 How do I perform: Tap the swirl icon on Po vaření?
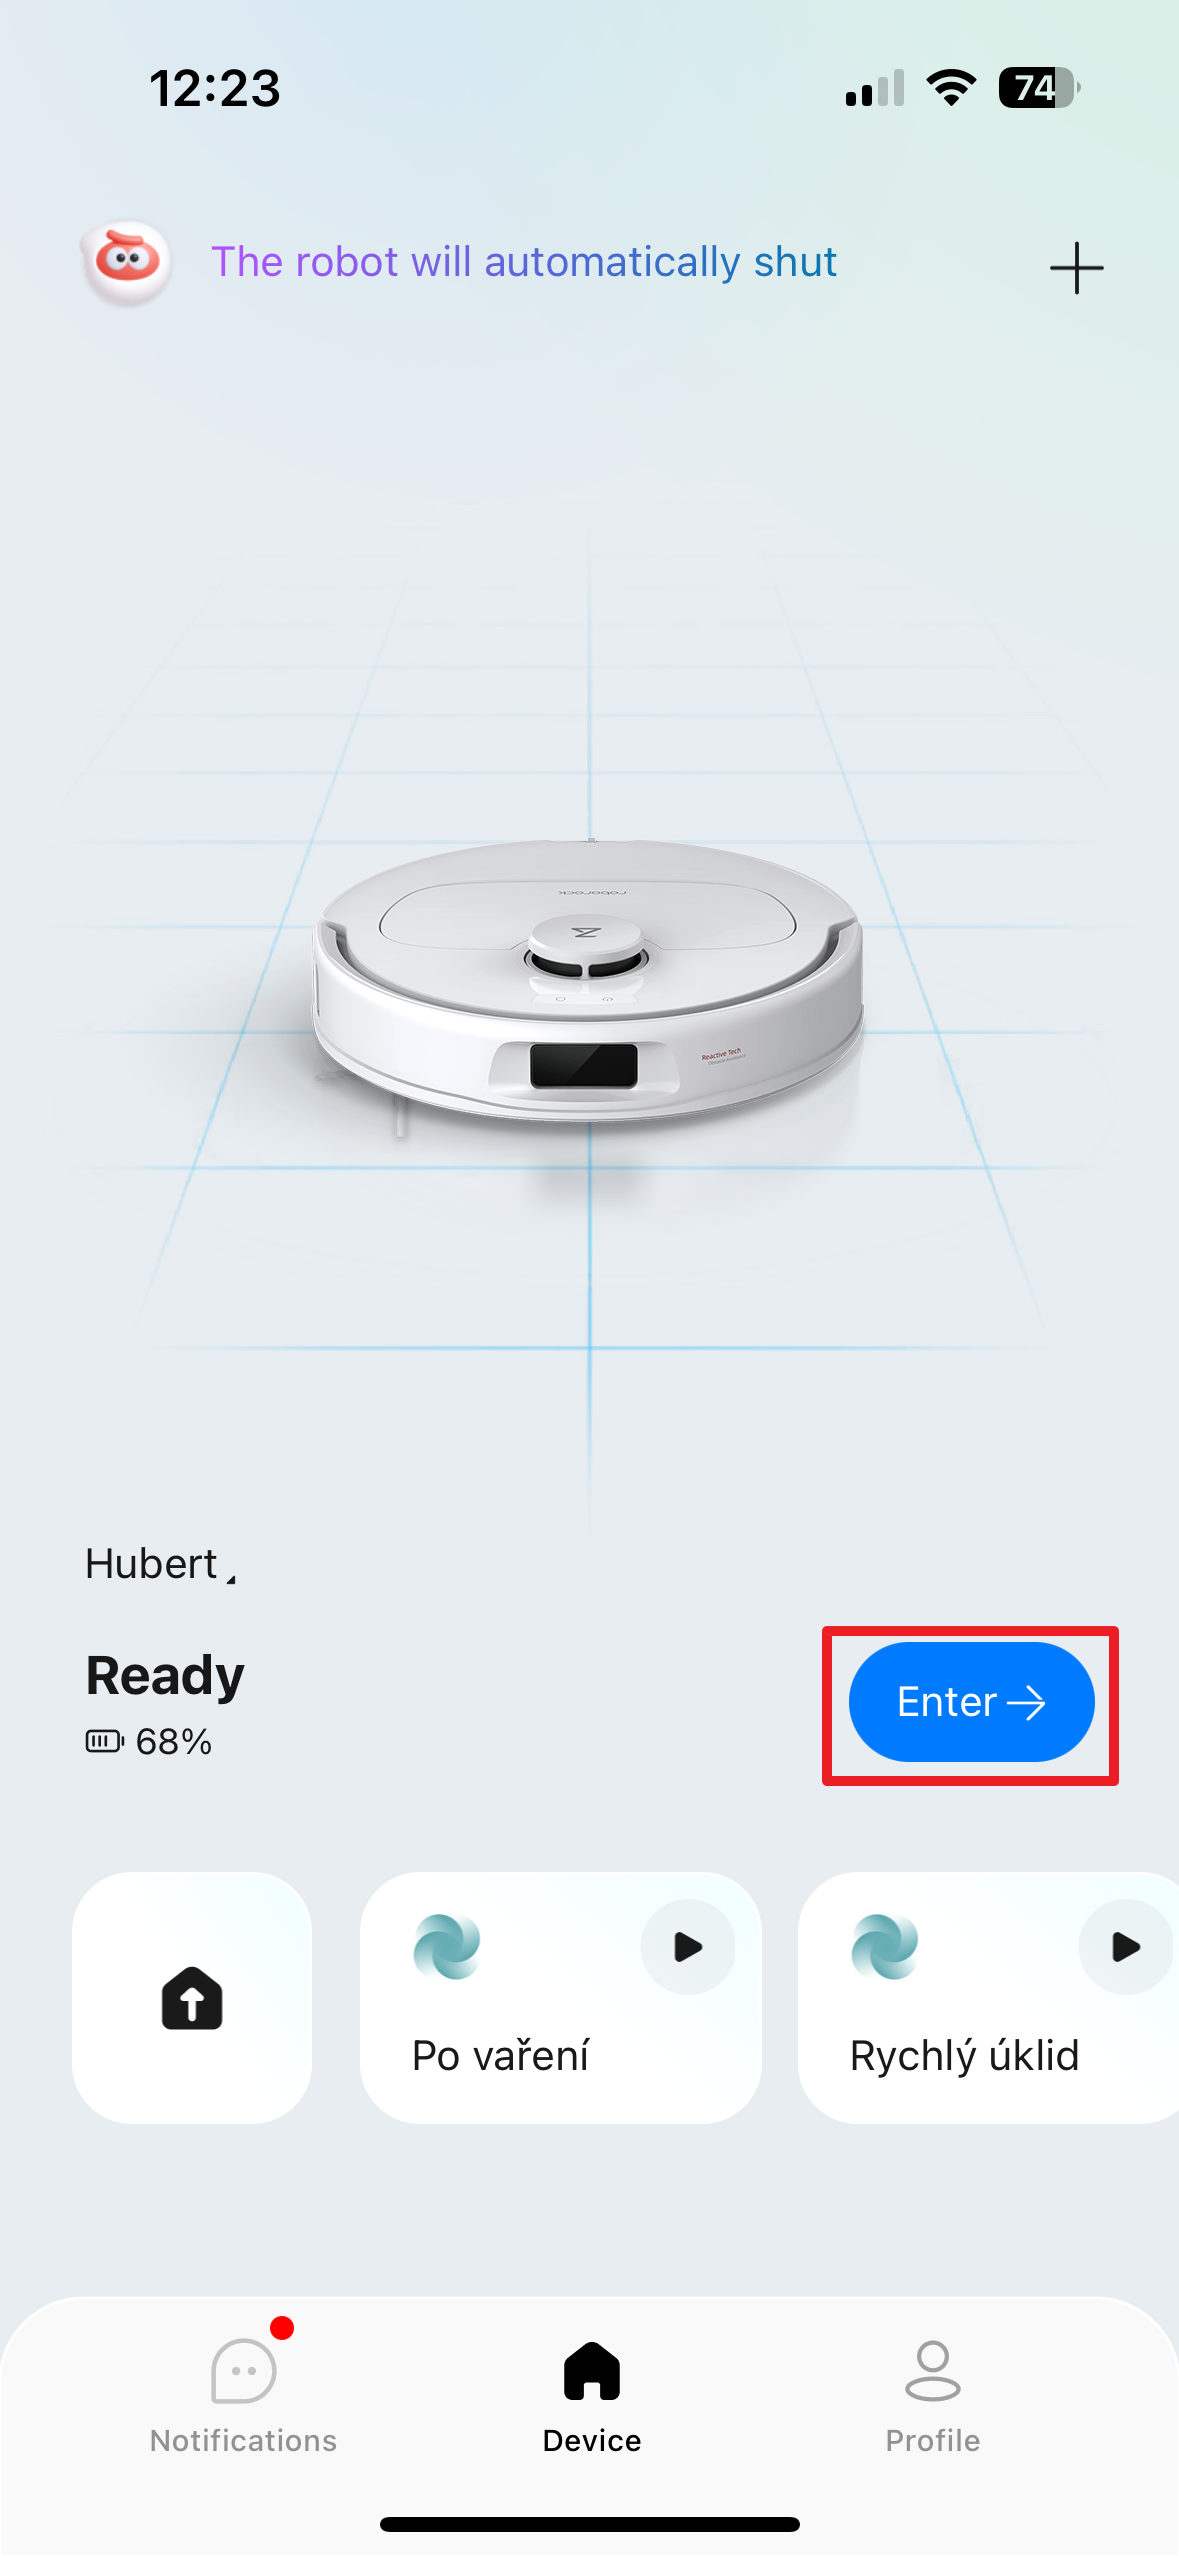(447, 1947)
